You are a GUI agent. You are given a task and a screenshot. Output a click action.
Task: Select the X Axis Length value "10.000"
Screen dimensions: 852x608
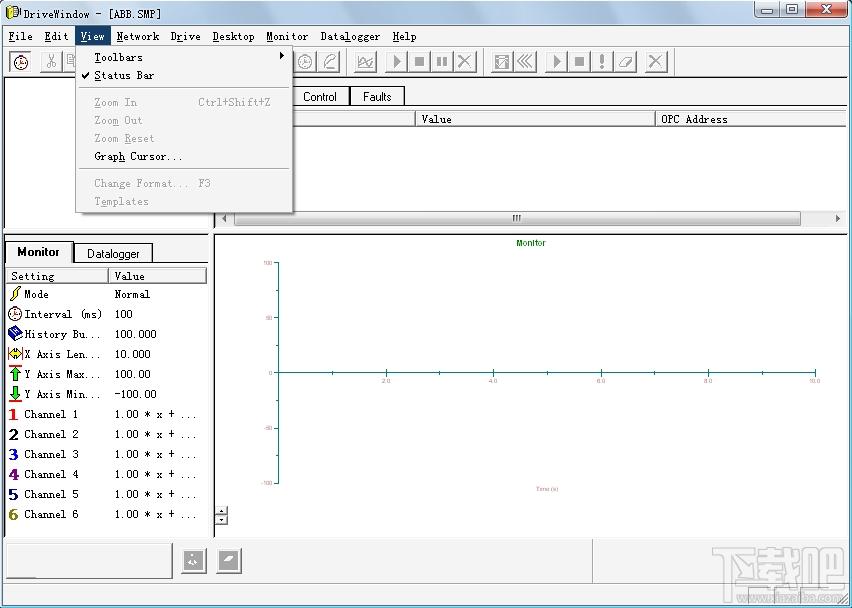tap(133, 354)
